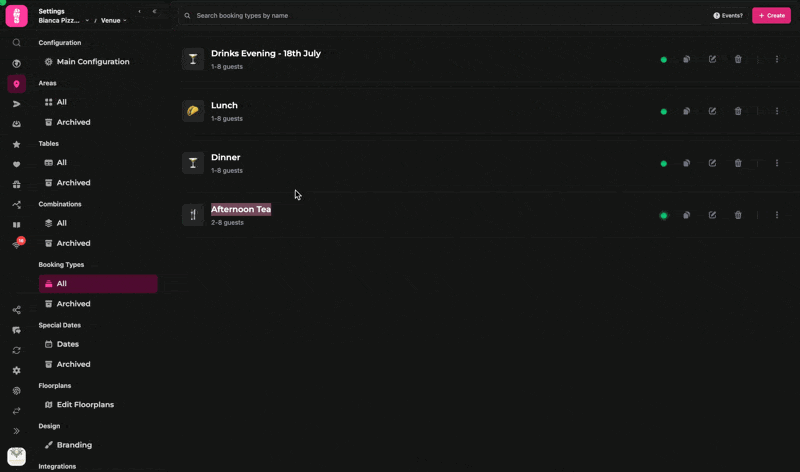Click the Lunch taco emoji thumbnail
Image resolution: width=800 pixels, height=472 pixels.
193,111
